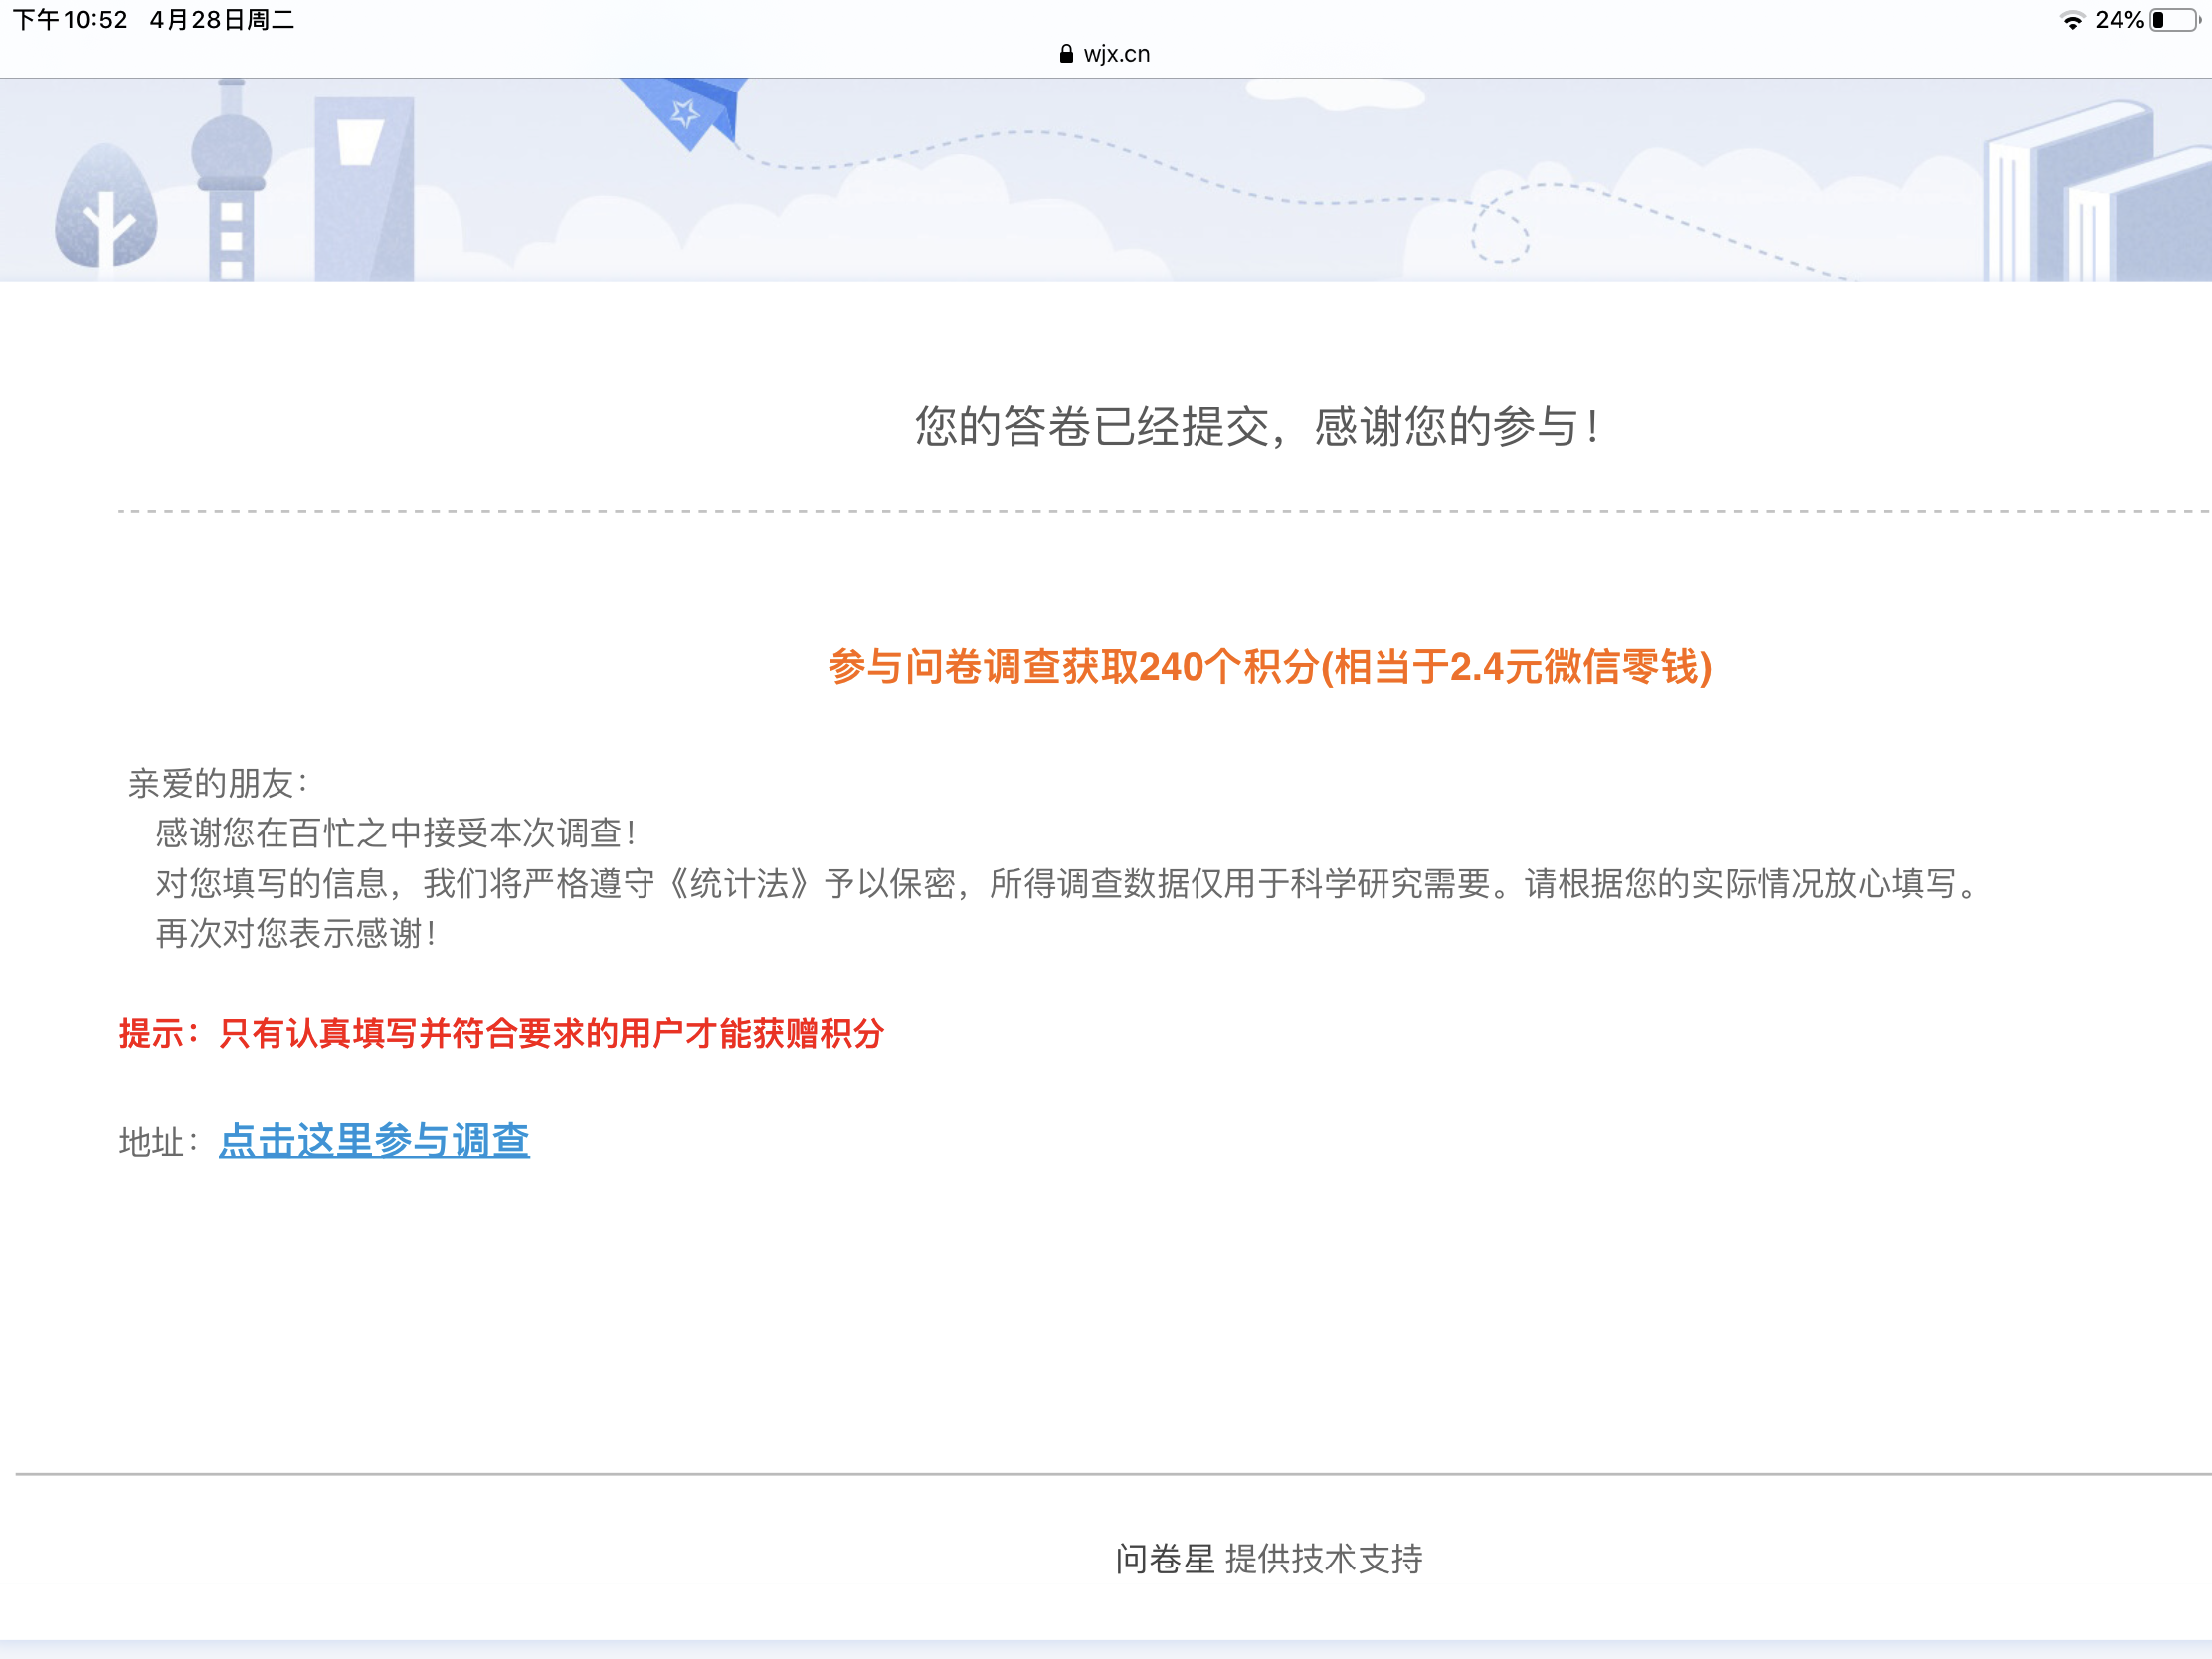Viewport: 2212px width, 1659px height.
Task: Click the 亲爱的朋友 greeting line
Action: pos(218,783)
